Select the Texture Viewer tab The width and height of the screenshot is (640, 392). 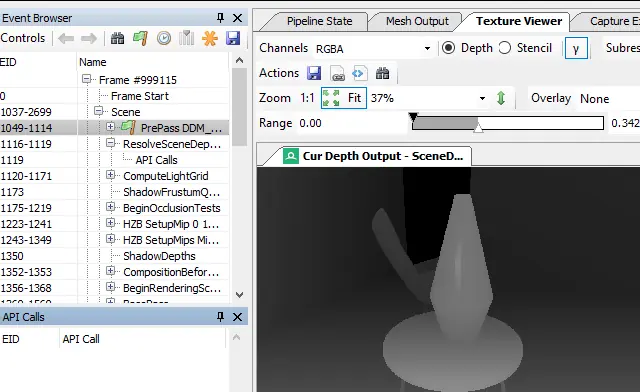[519, 21]
